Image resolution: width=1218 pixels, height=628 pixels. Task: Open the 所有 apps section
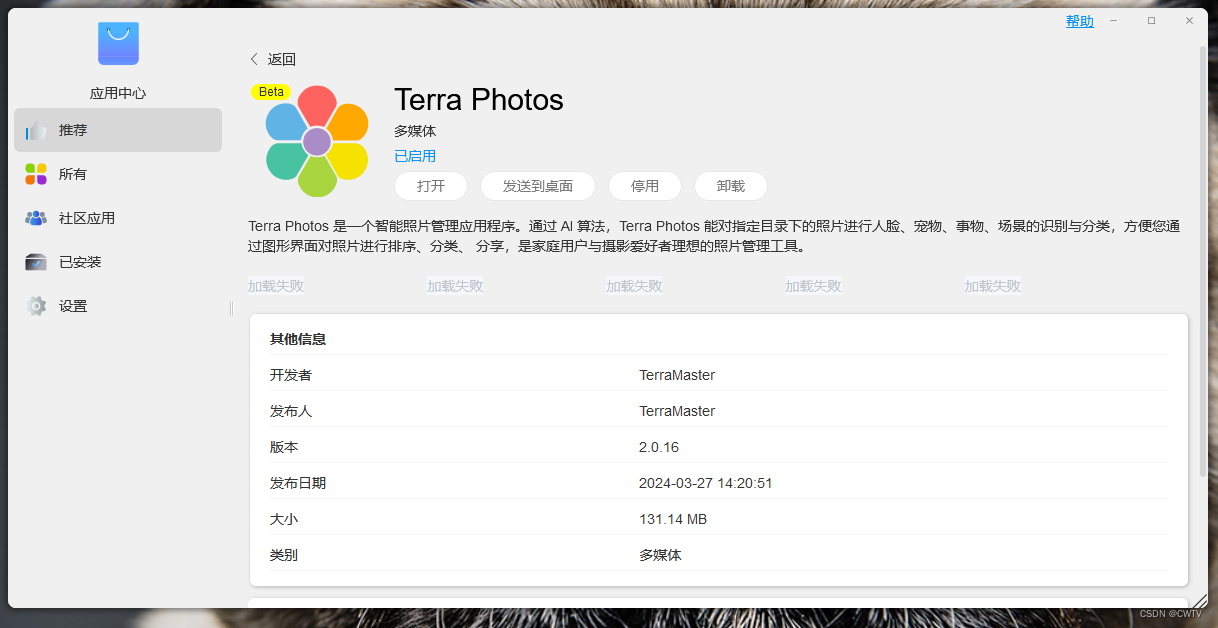(x=118, y=174)
